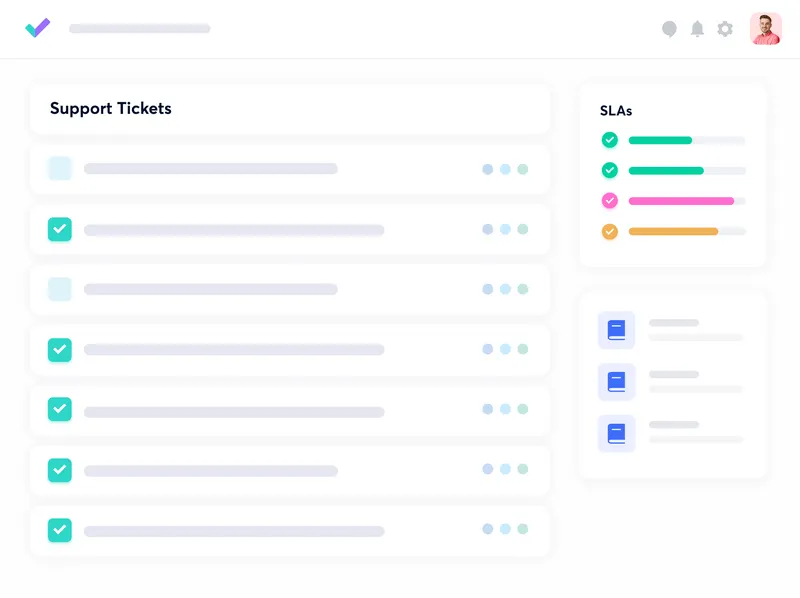Image resolution: width=800 pixels, height=598 pixels.
Task: Click the Support Tickets header
Action: coord(111,109)
